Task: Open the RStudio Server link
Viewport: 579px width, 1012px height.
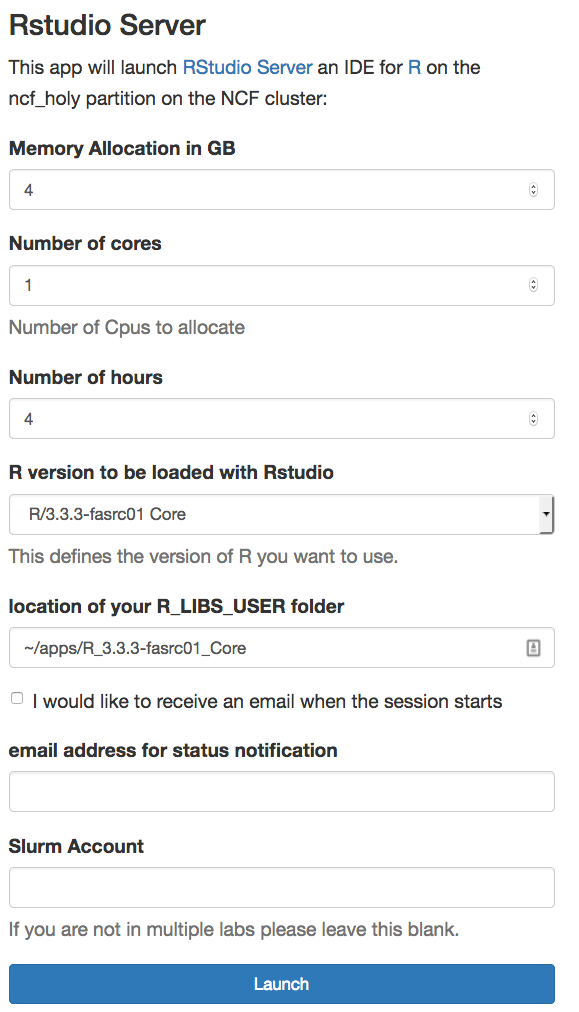Action: 247,67
